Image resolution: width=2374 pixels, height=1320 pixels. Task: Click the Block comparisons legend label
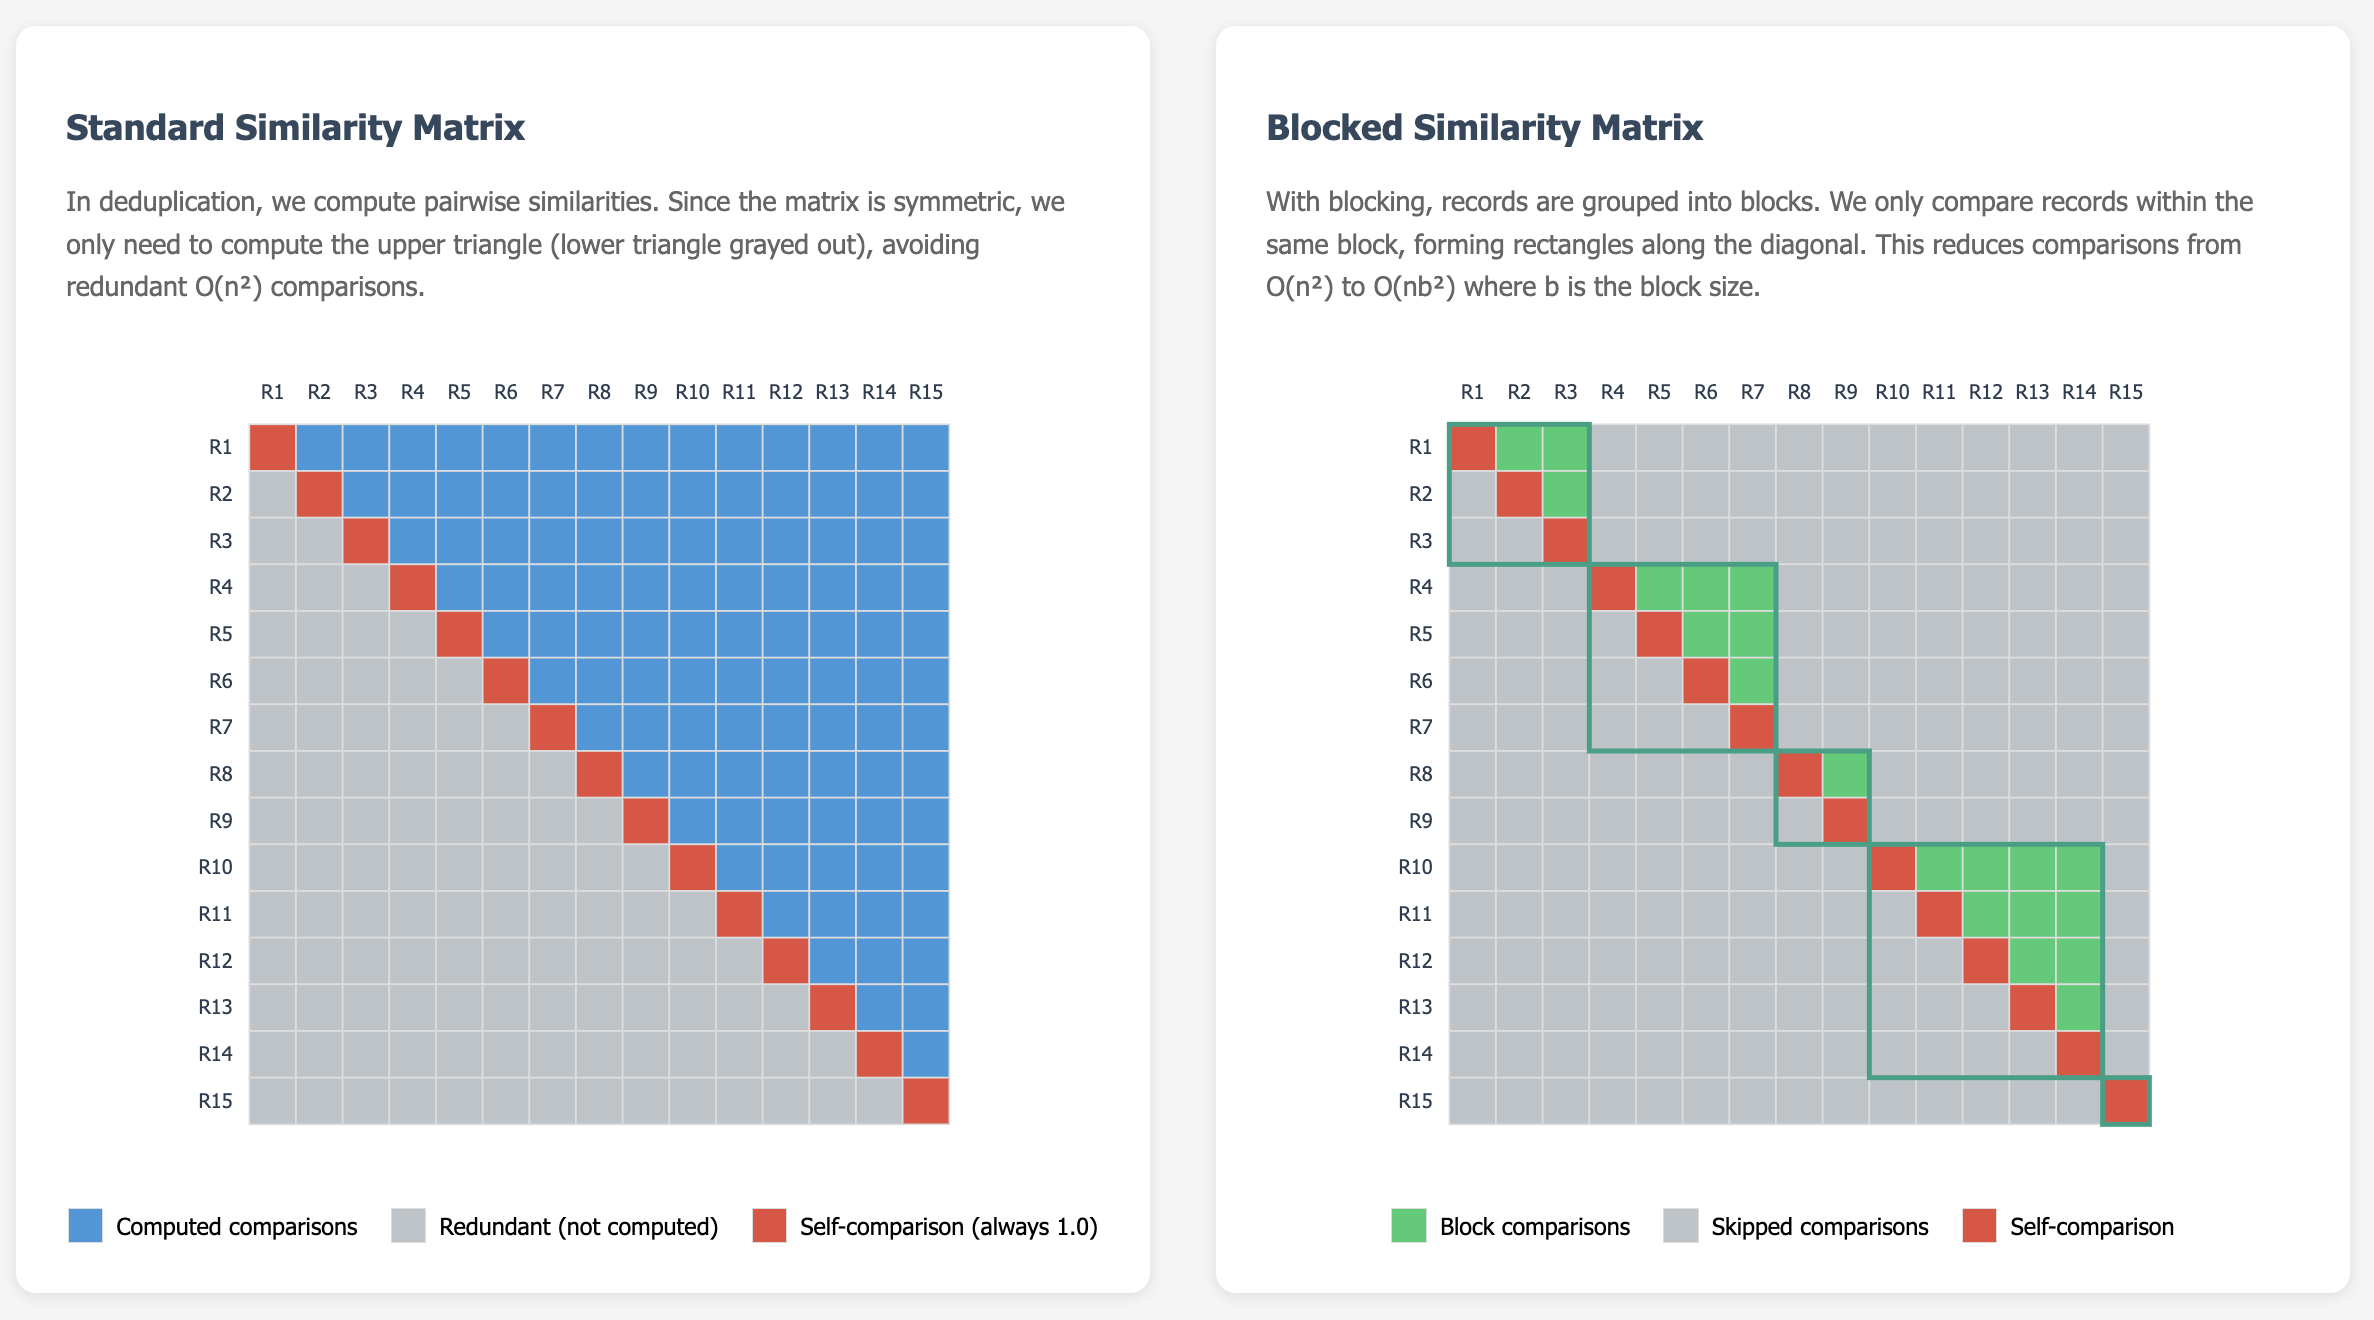click(x=1534, y=1227)
